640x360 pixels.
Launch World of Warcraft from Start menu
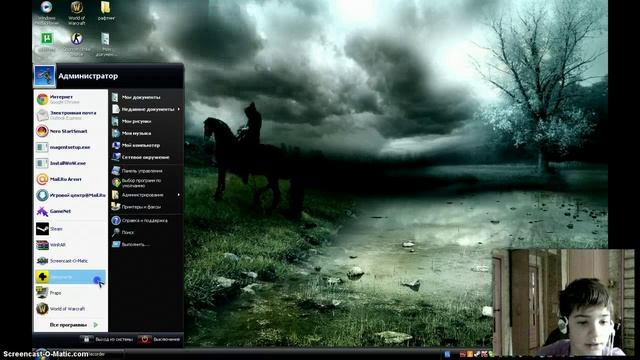pyautogui.click(x=70, y=309)
